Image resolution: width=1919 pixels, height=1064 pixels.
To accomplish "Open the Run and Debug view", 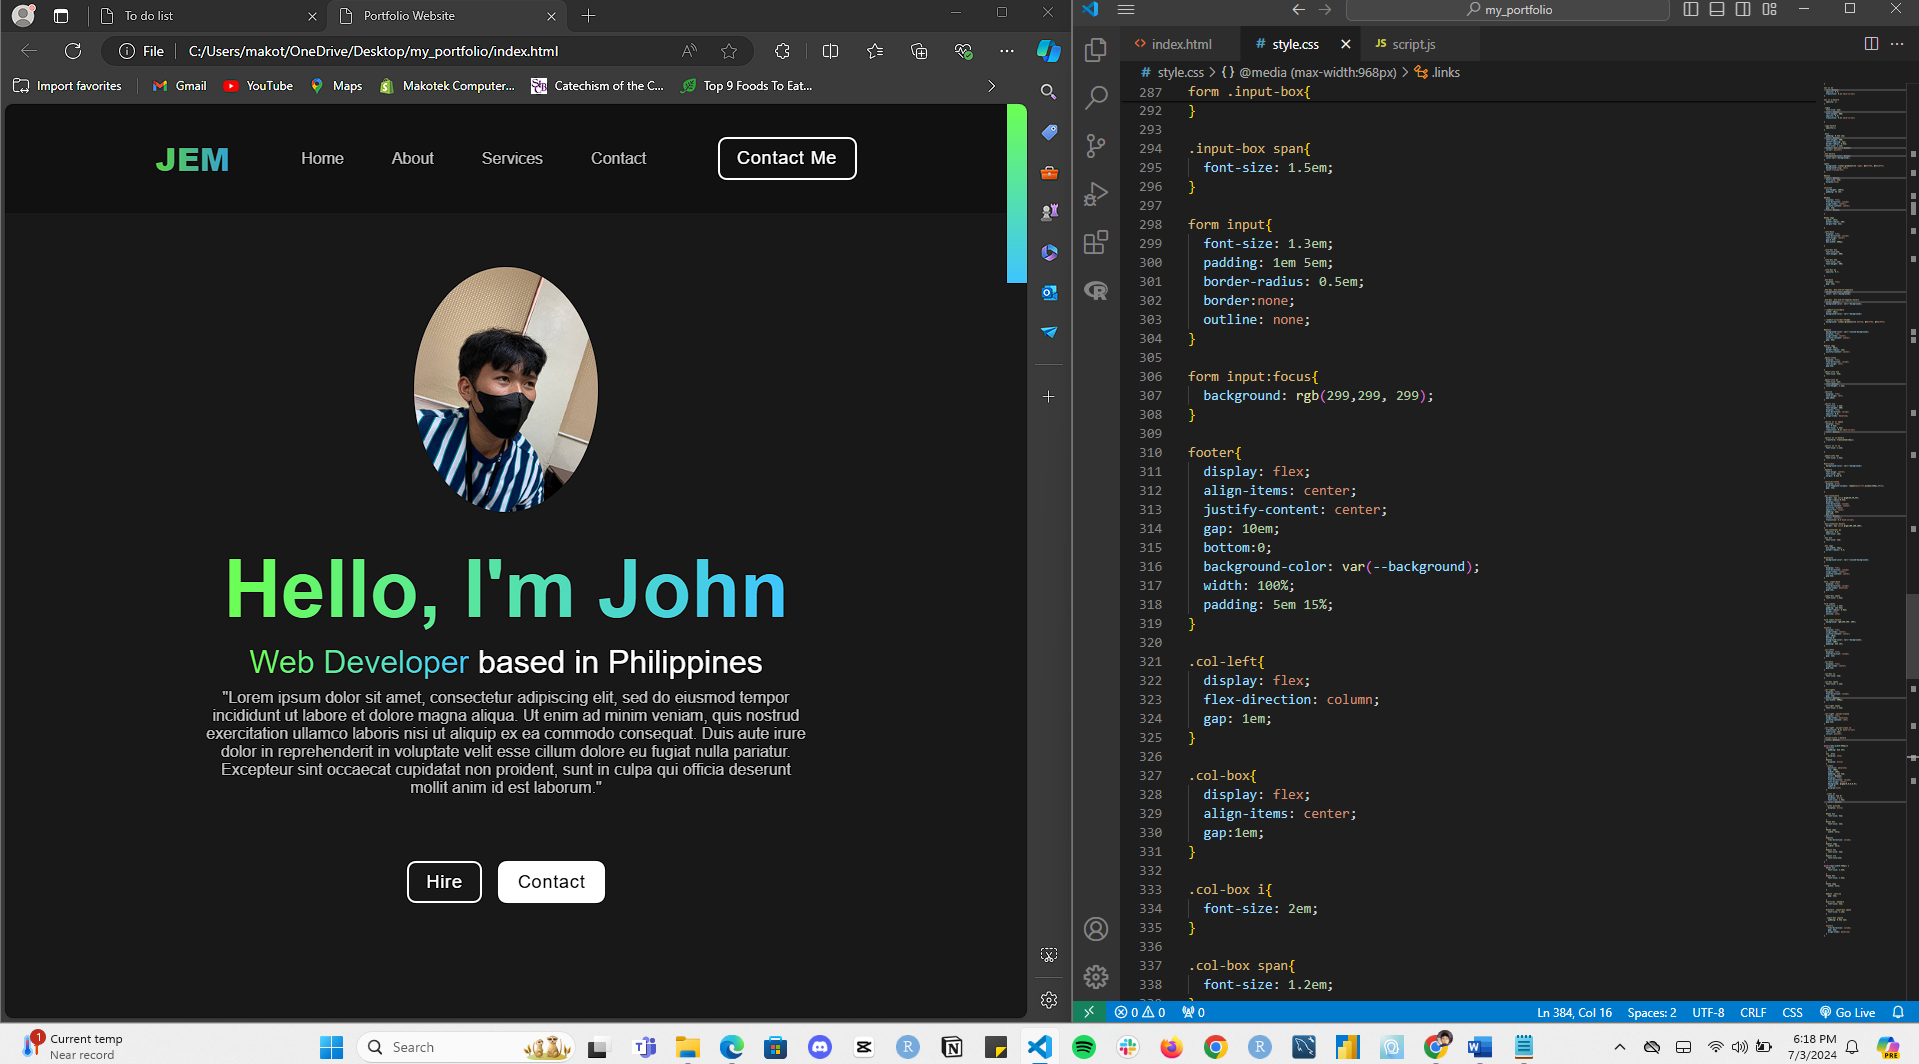I will pos(1096,194).
